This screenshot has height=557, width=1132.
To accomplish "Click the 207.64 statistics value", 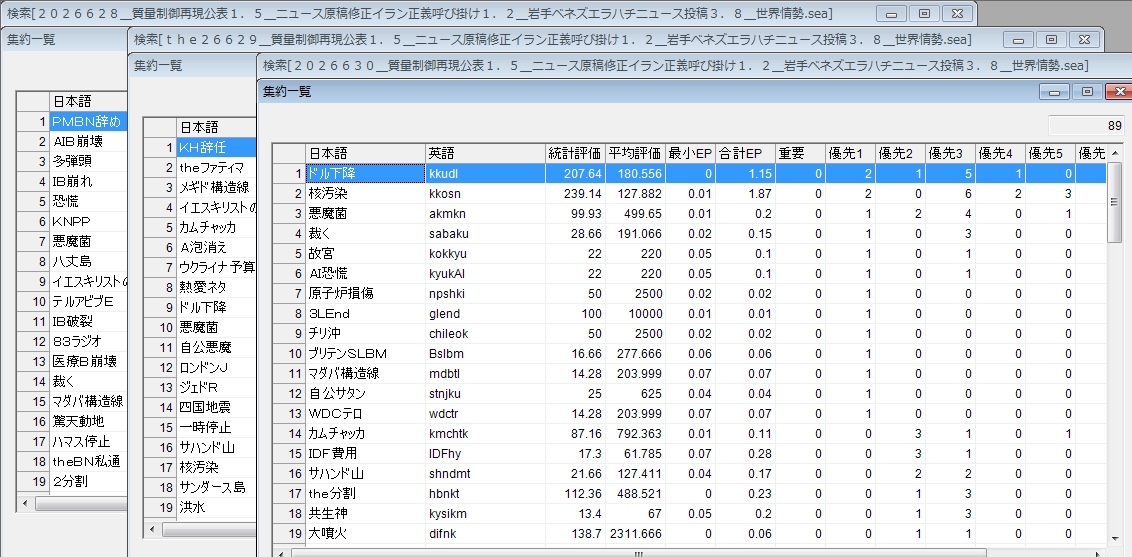I will [x=575, y=174].
